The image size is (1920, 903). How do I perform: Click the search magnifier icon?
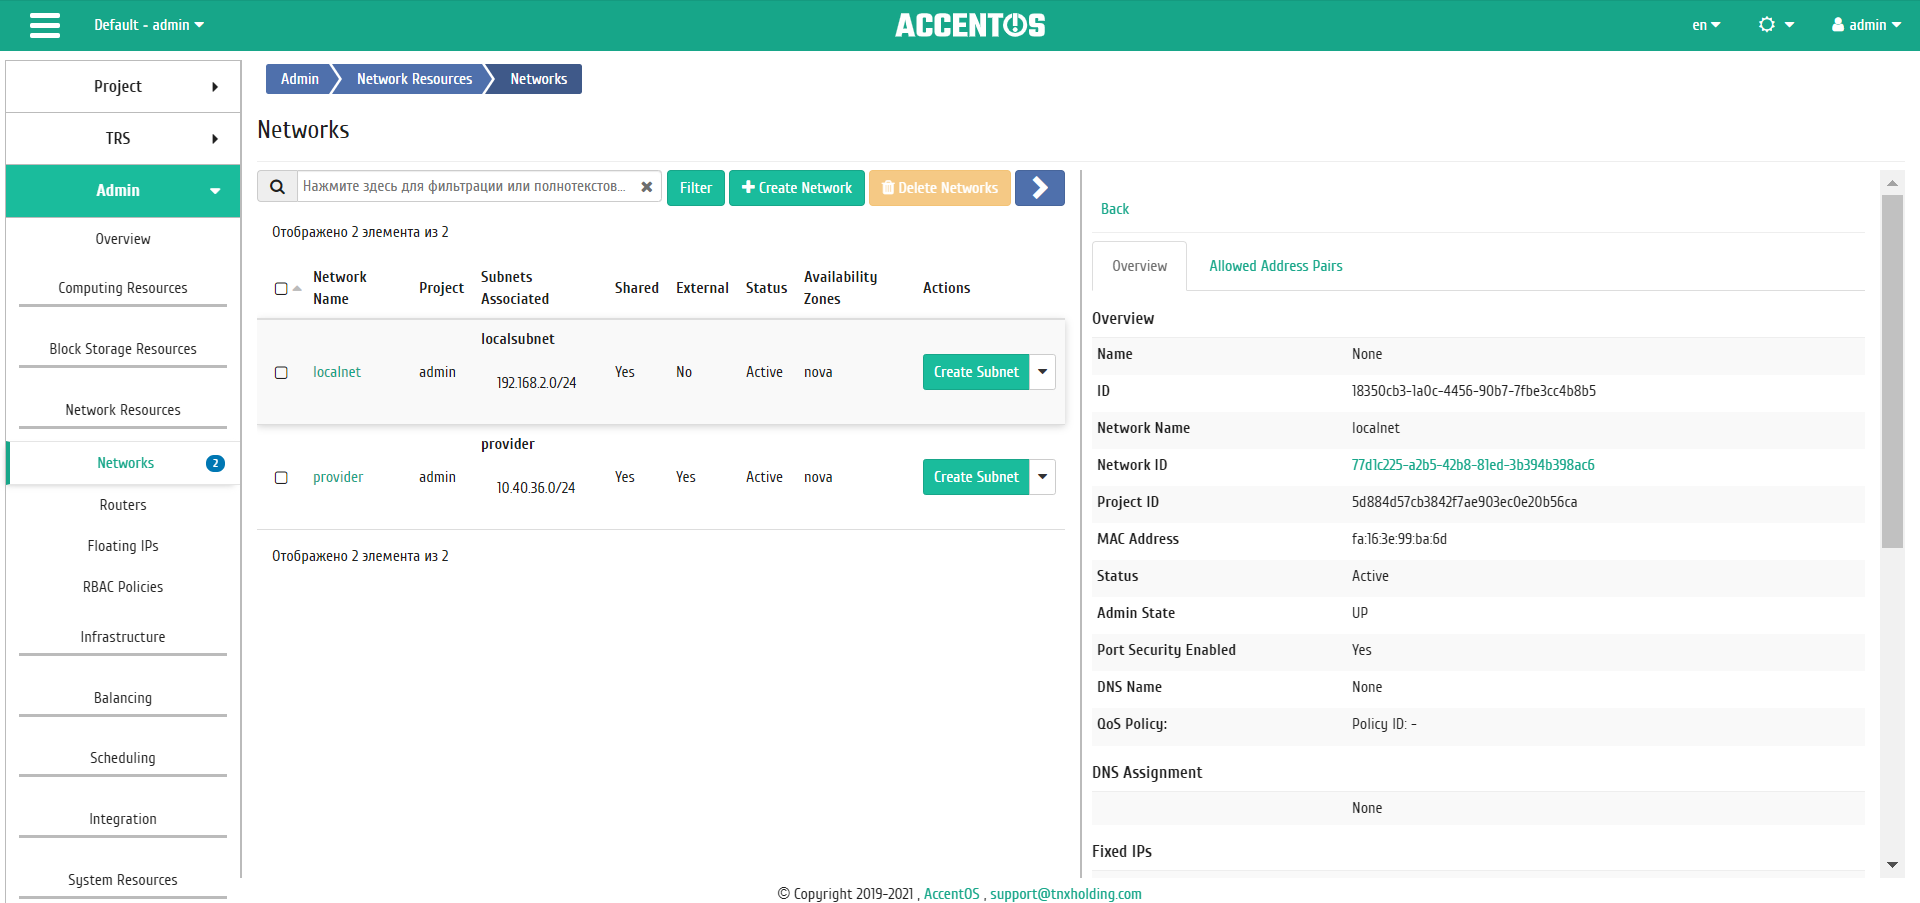[x=278, y=187]
